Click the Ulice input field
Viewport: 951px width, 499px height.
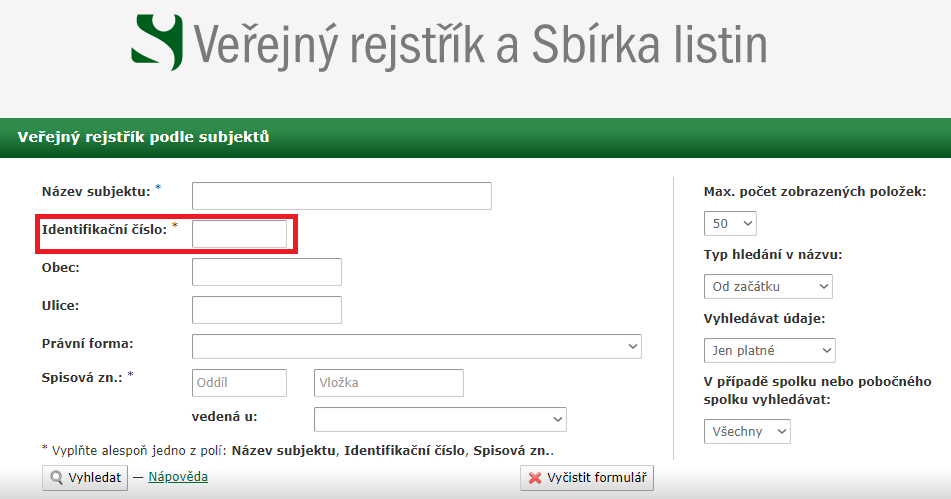[x=266, y=310]
